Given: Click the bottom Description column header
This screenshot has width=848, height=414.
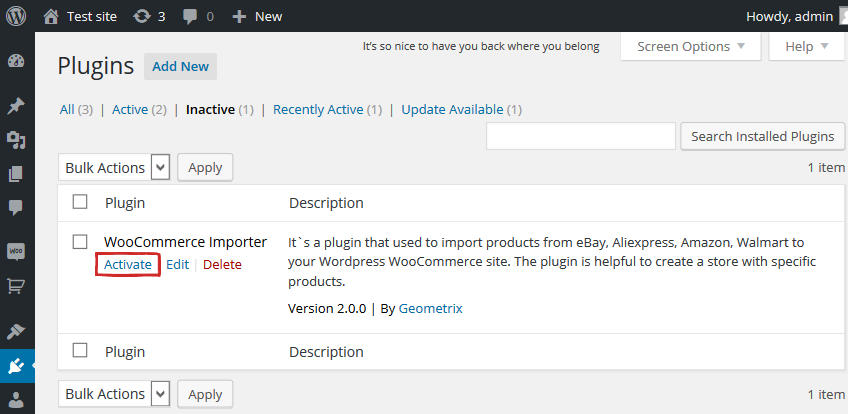Looking at the screenshot, I should [x=326, y=352].
